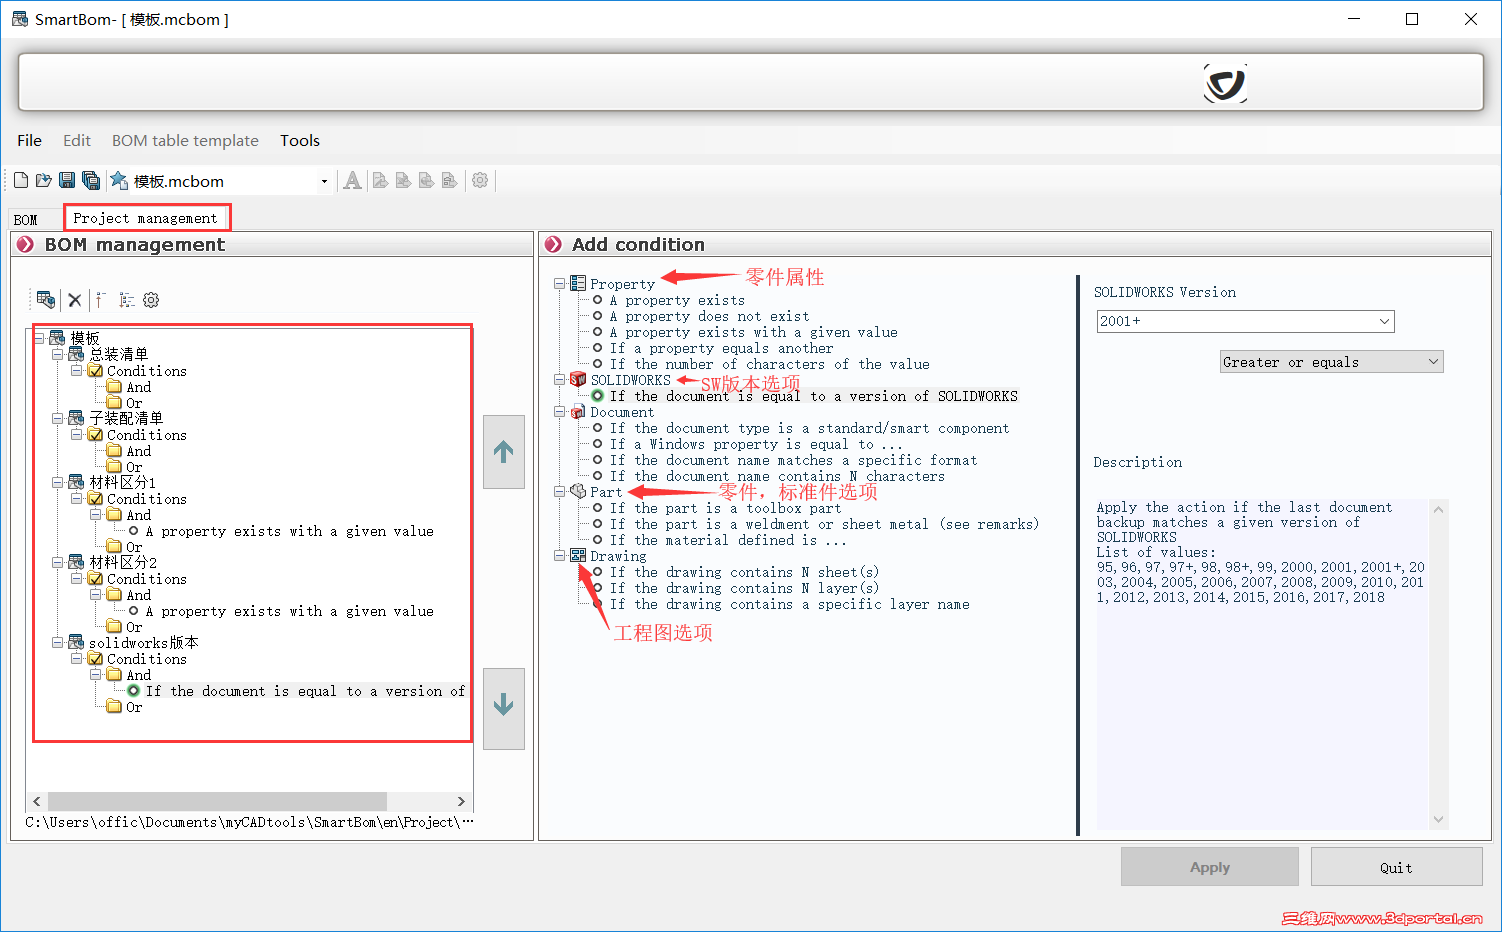Click the fourth export icon before the gear
This screenshot has height=932, width=1502.
point(449,180)
